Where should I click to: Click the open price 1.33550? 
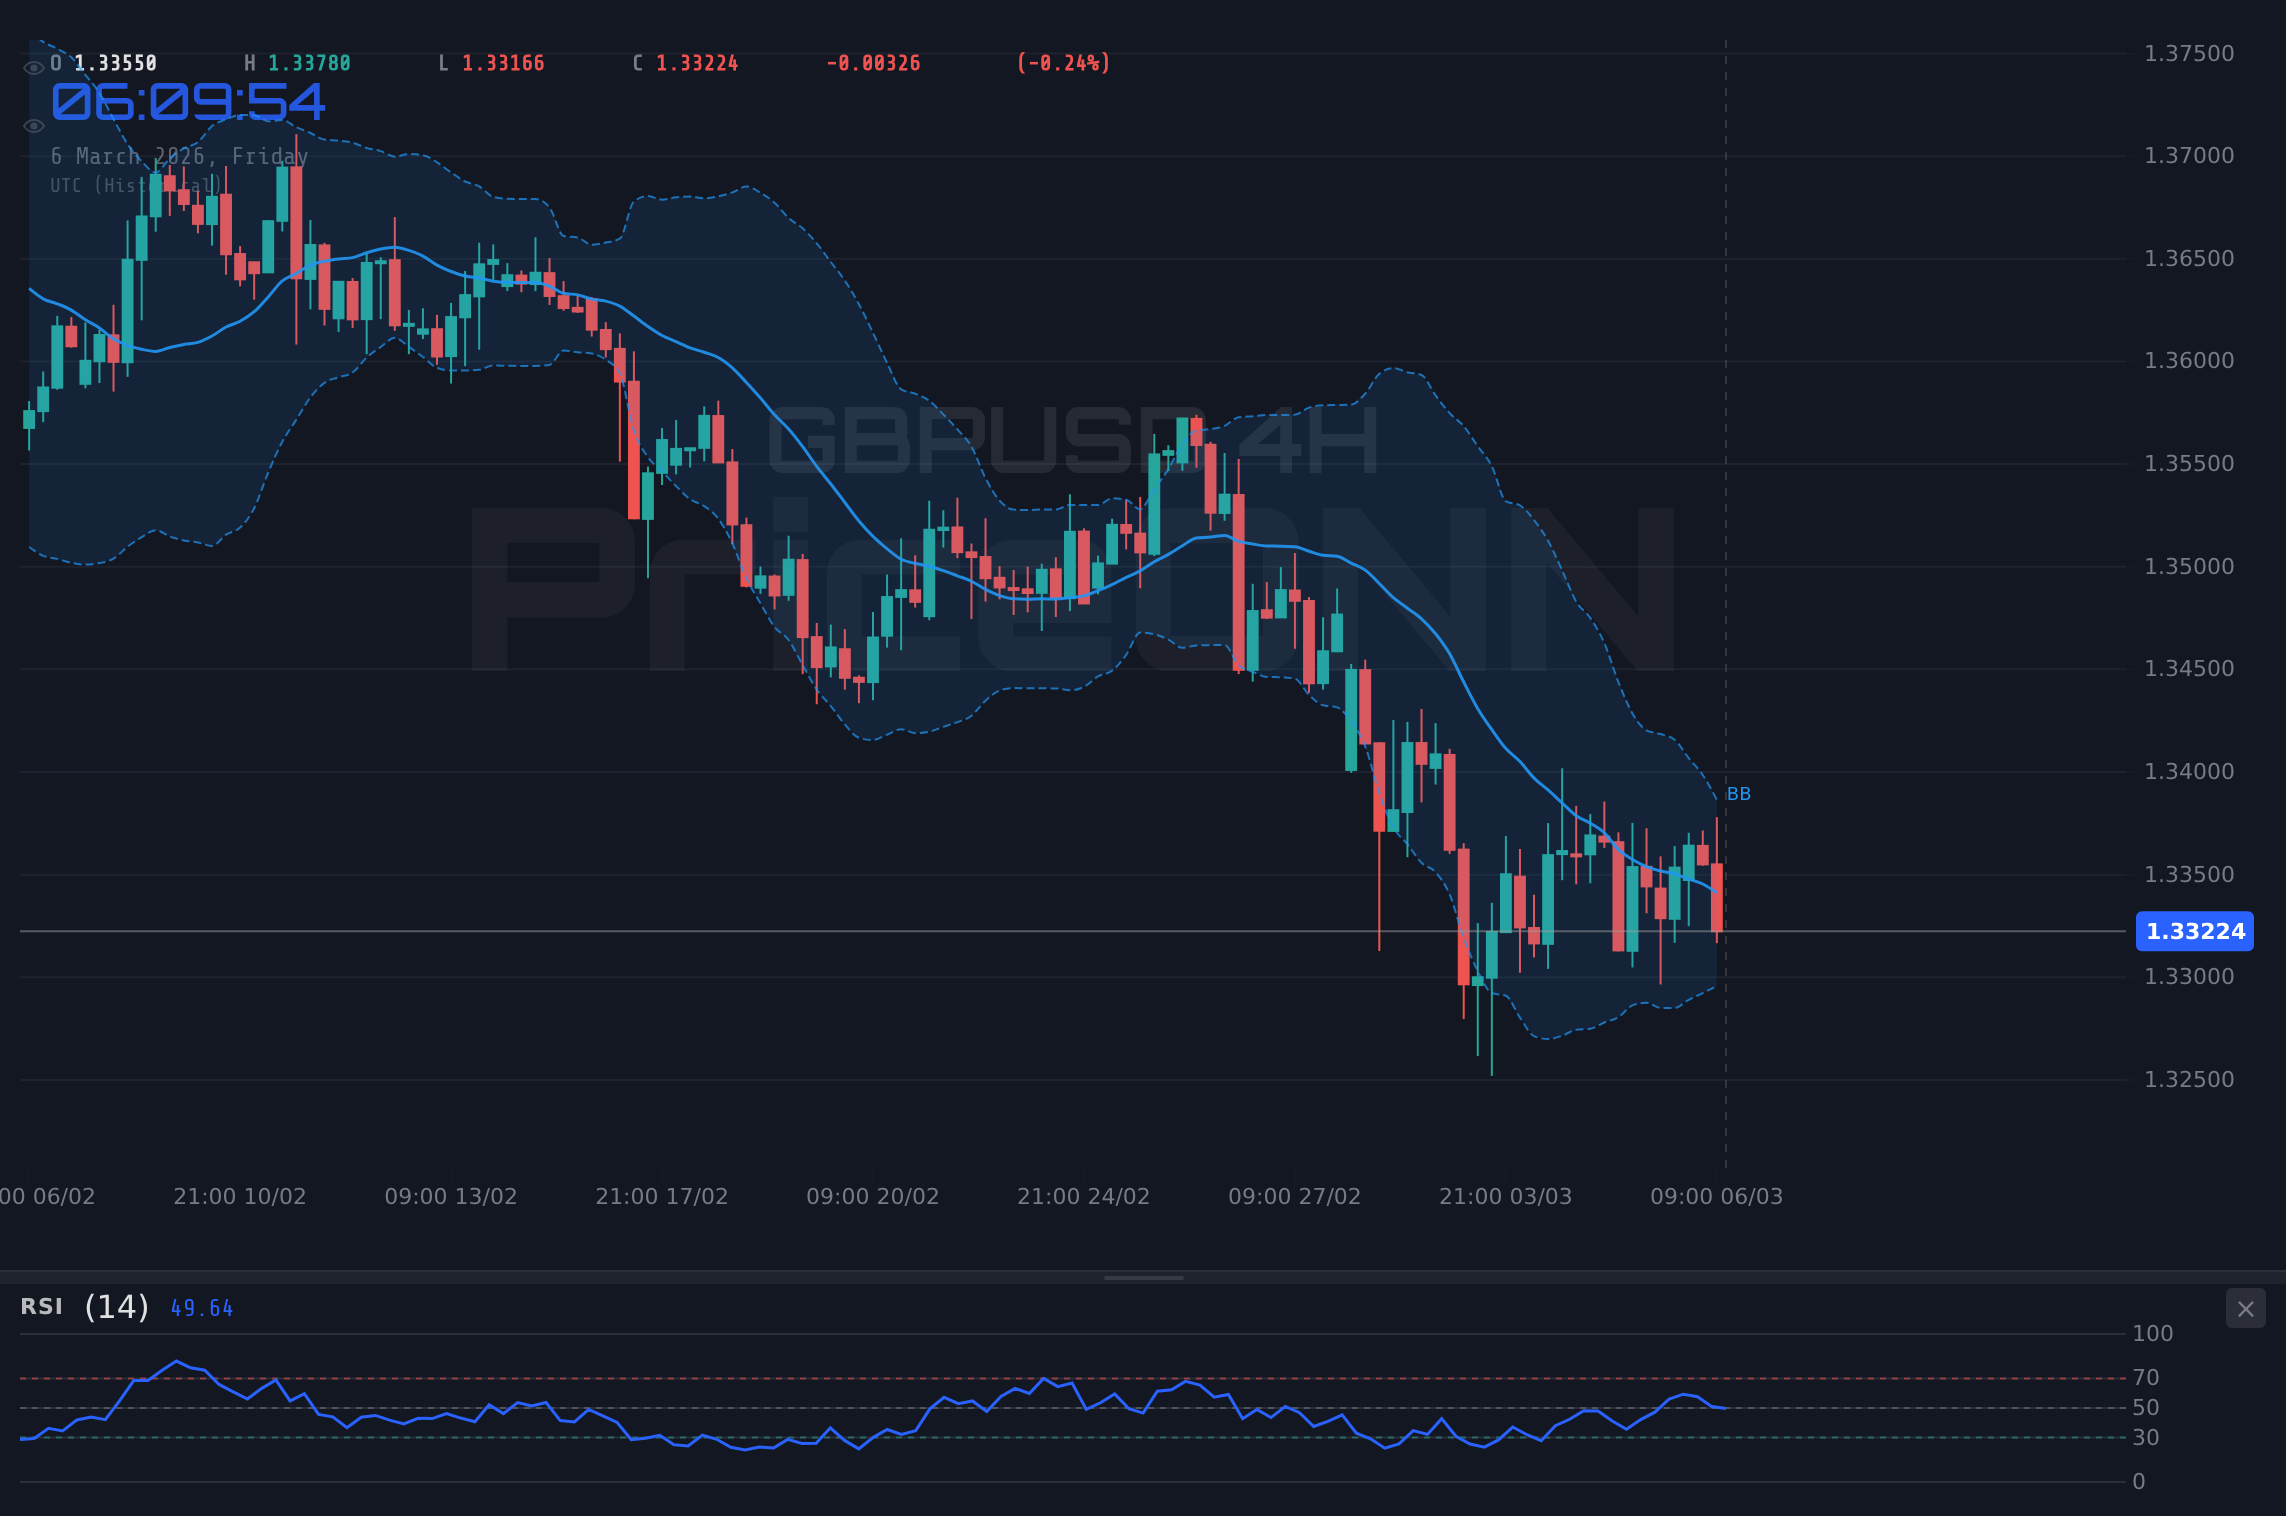point(115,64)
